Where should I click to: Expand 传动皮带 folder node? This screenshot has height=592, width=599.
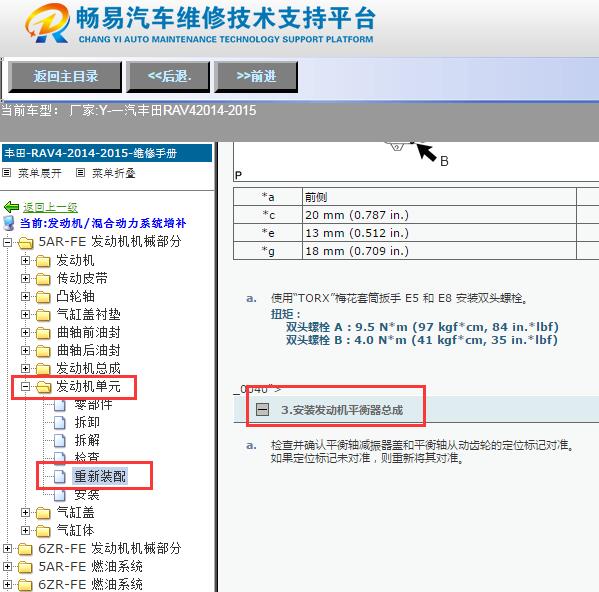(25, 278)
